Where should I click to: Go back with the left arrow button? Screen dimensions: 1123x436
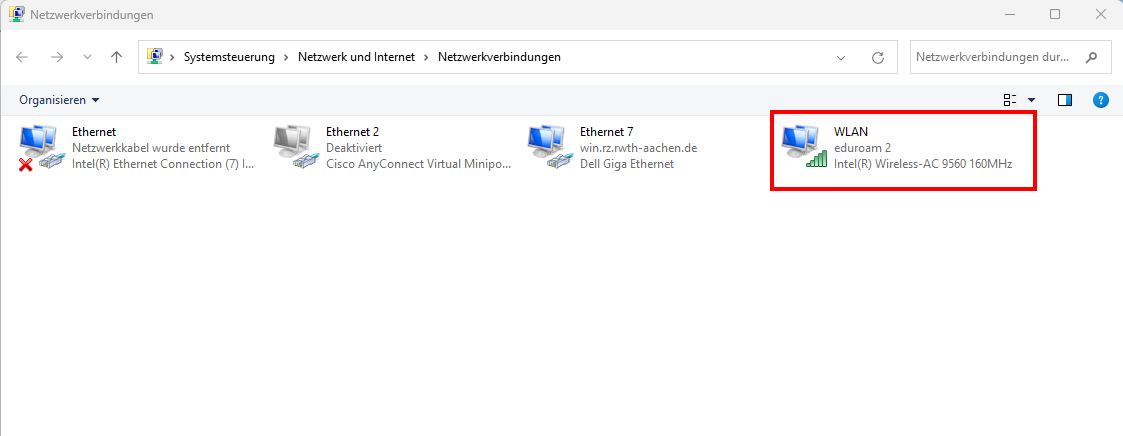[x=22, y=57]
